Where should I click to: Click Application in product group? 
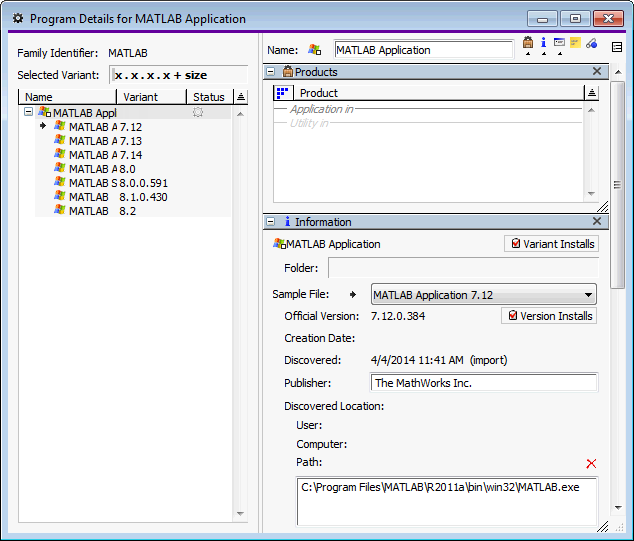pyautogui.click(x=321, y=109)
